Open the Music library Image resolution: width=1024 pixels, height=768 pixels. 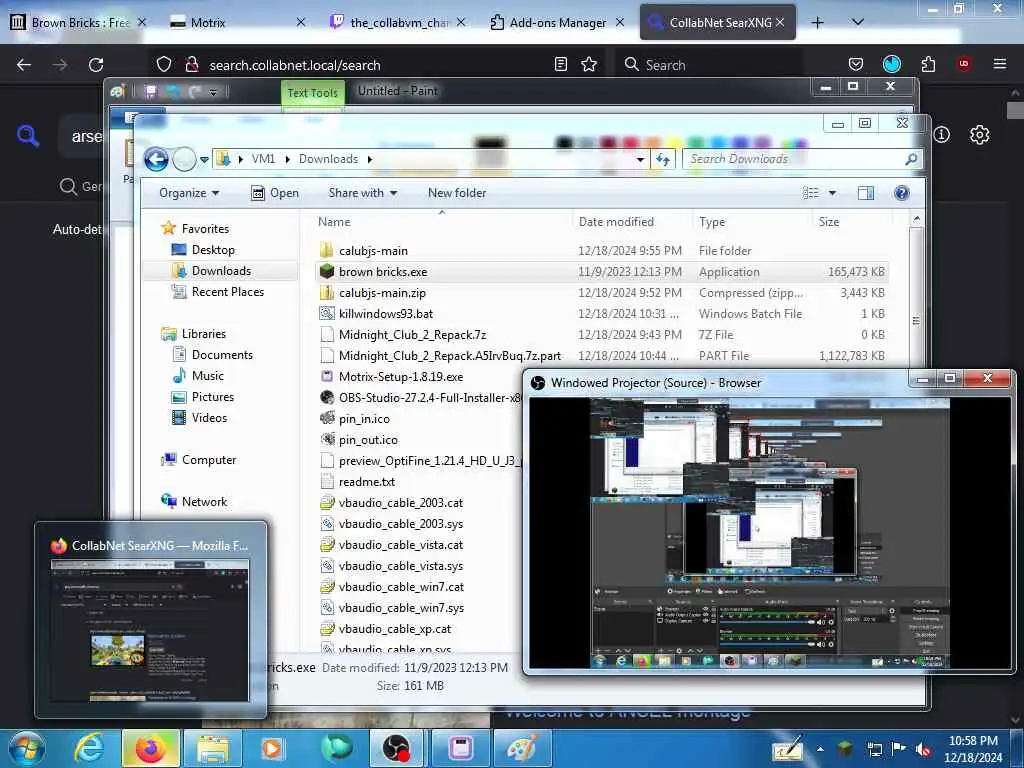click(199, 376)
